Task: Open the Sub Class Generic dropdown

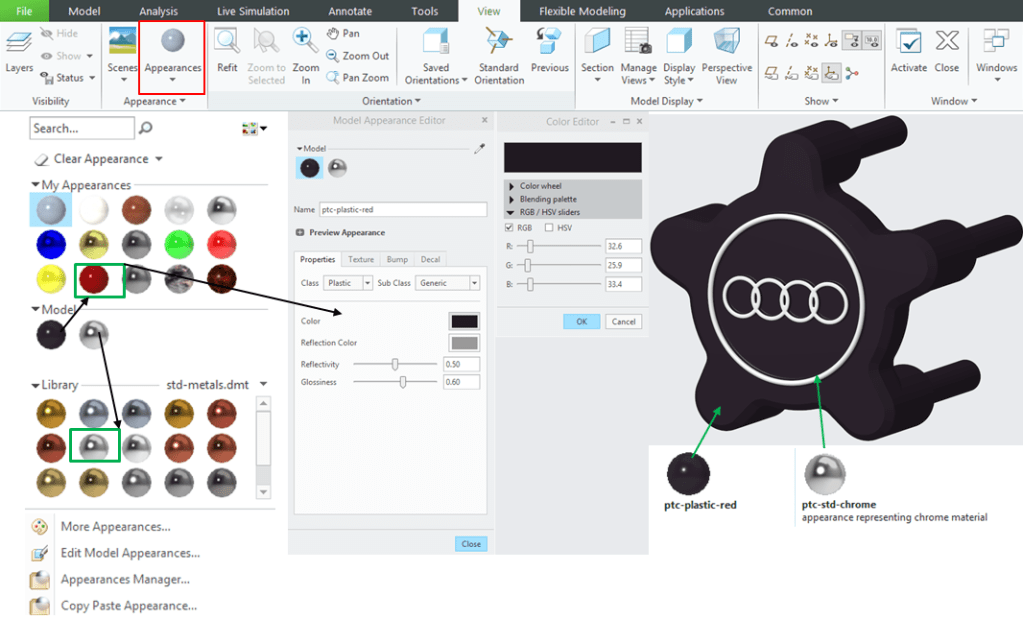Action: tap(448, 283)
